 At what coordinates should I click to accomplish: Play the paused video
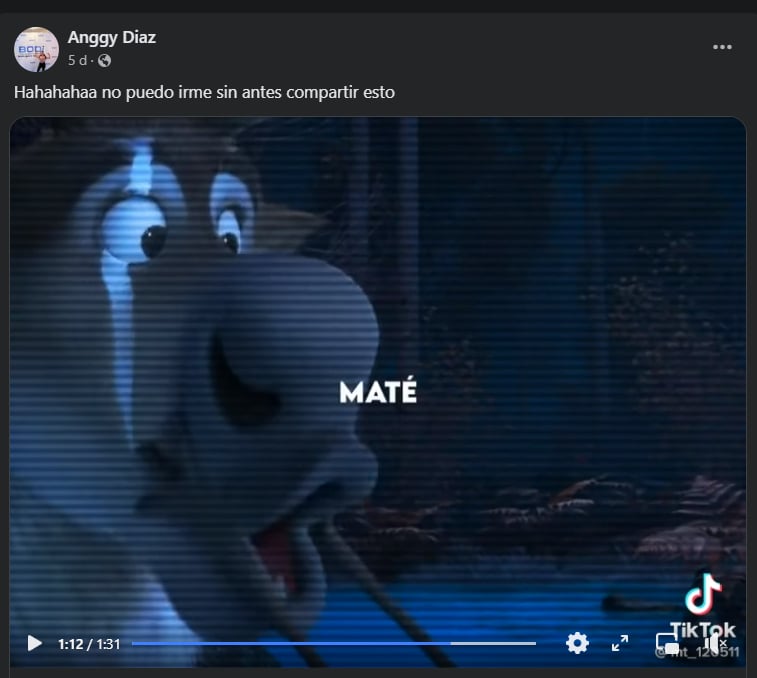[34, 643]
